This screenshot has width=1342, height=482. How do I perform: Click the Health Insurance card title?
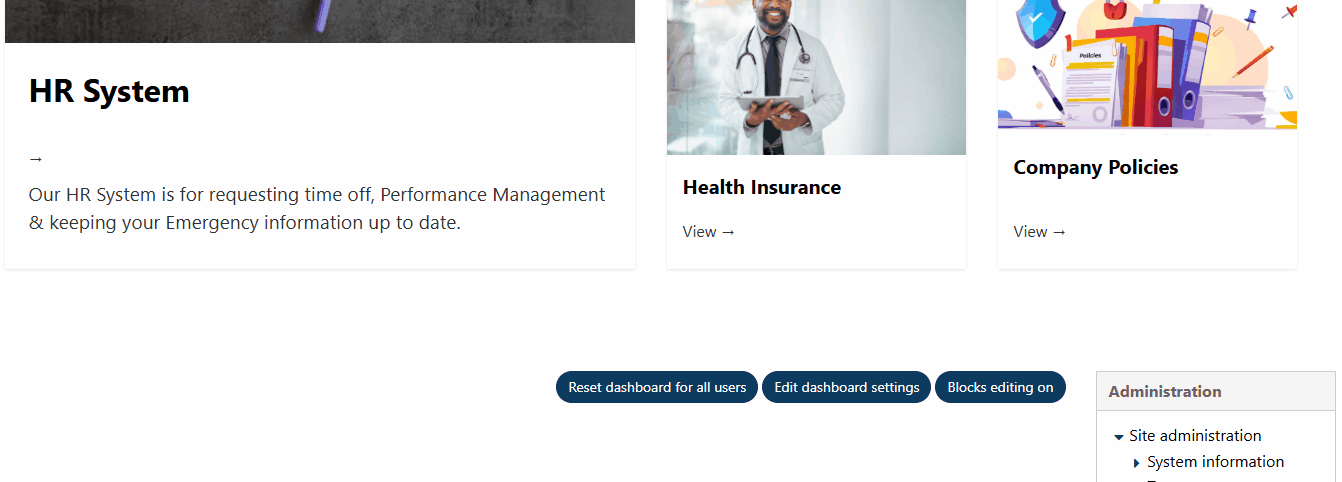(x=761, y=187)
